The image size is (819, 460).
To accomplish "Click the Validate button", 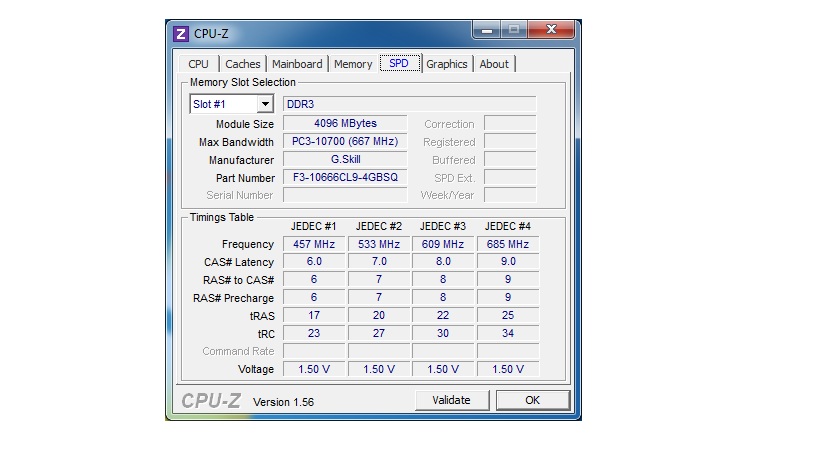I will (x=452, y=400).
